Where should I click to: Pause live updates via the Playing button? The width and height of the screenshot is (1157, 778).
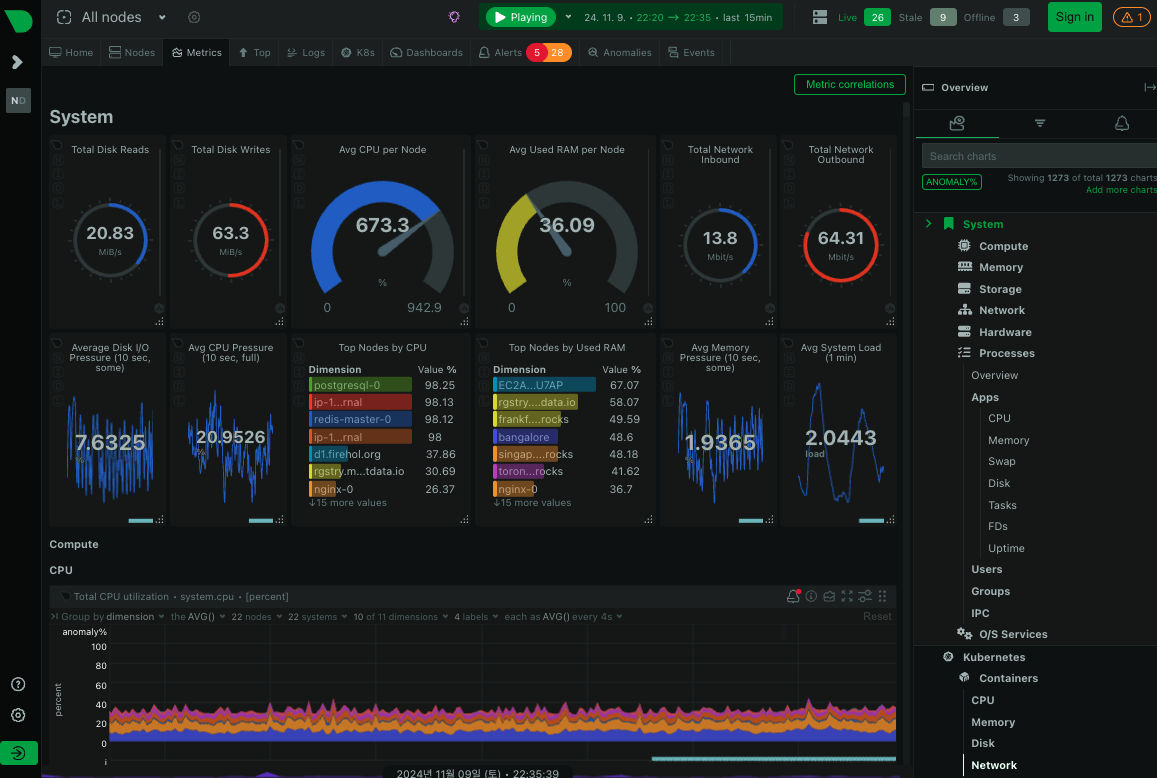522,17
